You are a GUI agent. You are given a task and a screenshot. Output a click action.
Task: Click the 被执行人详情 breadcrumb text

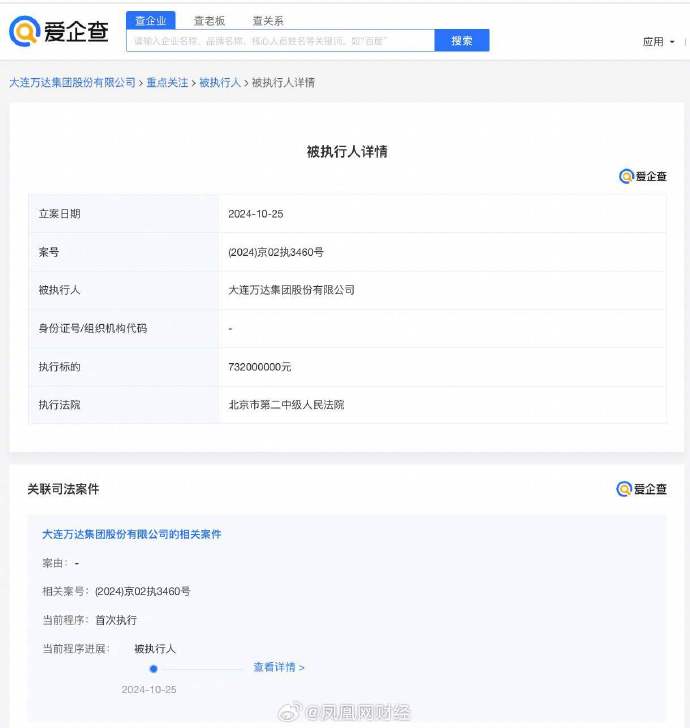283,83
